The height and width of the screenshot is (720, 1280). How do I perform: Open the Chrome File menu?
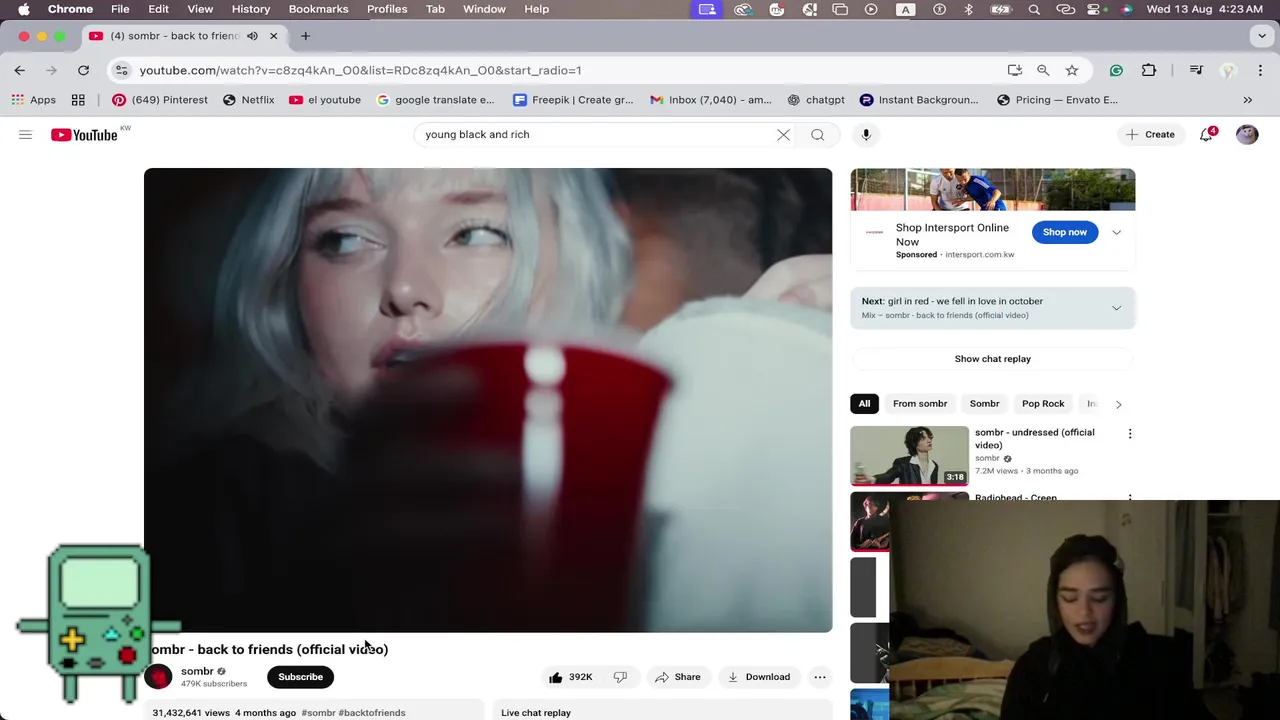pyautogui.click(x=120, y=9)
